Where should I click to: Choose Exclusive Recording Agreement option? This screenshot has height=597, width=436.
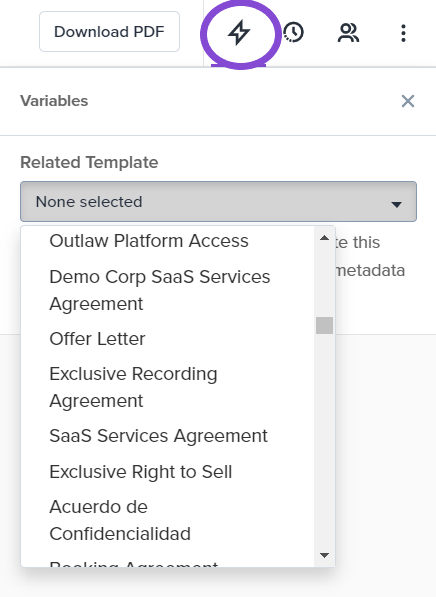pyautogui.click(x=133, y=387)
